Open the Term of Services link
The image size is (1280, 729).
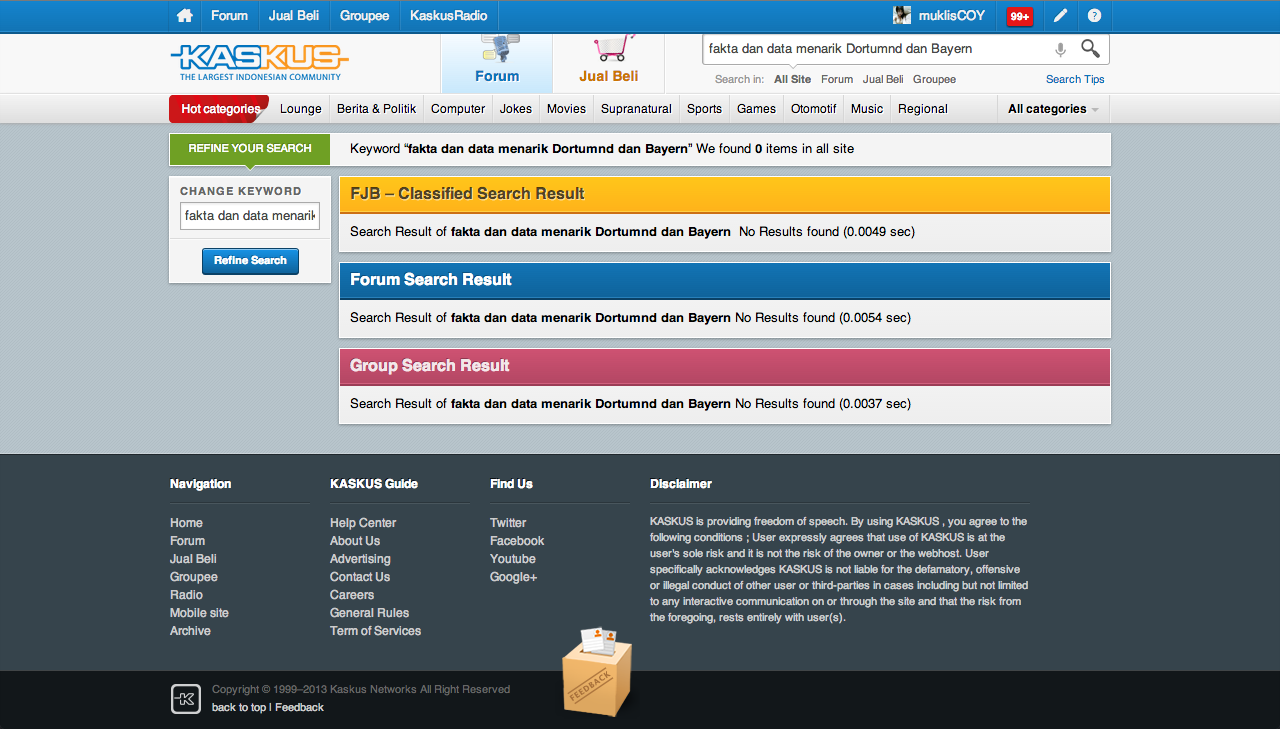click(x=375, y=631)
